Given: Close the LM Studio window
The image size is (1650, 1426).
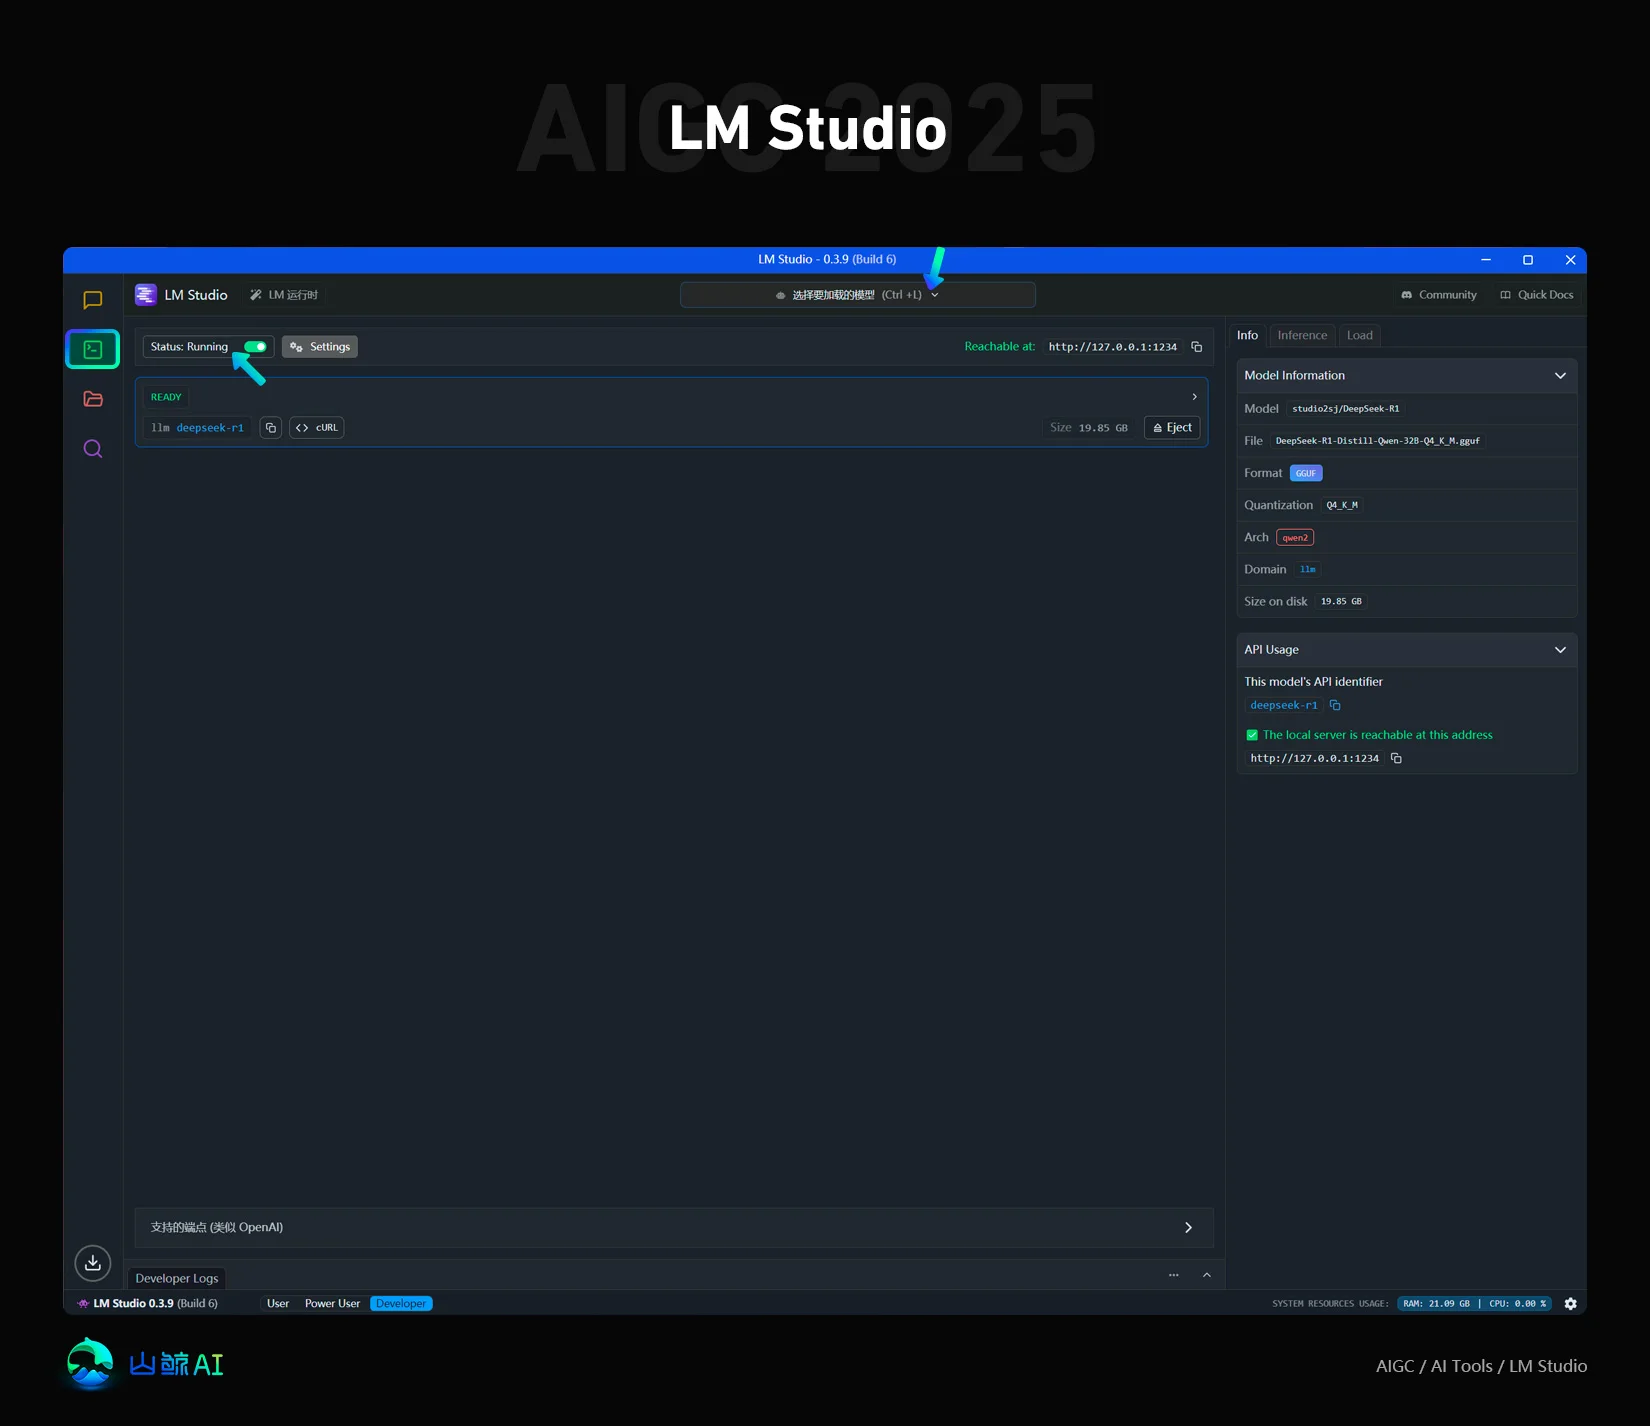Looking at the screenshot, I should click(1570, 260).
